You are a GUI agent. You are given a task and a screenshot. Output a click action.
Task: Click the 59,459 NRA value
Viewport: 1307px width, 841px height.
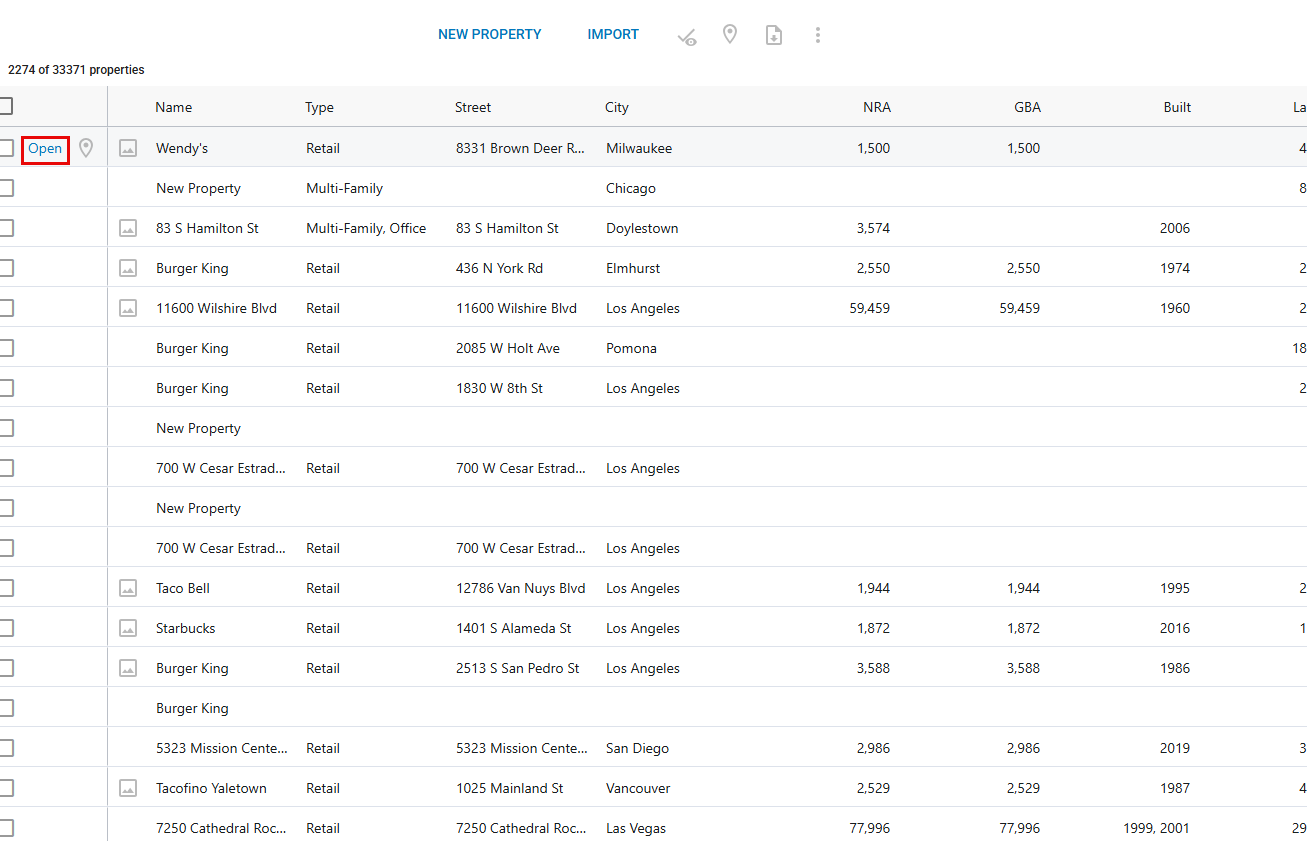870,308
